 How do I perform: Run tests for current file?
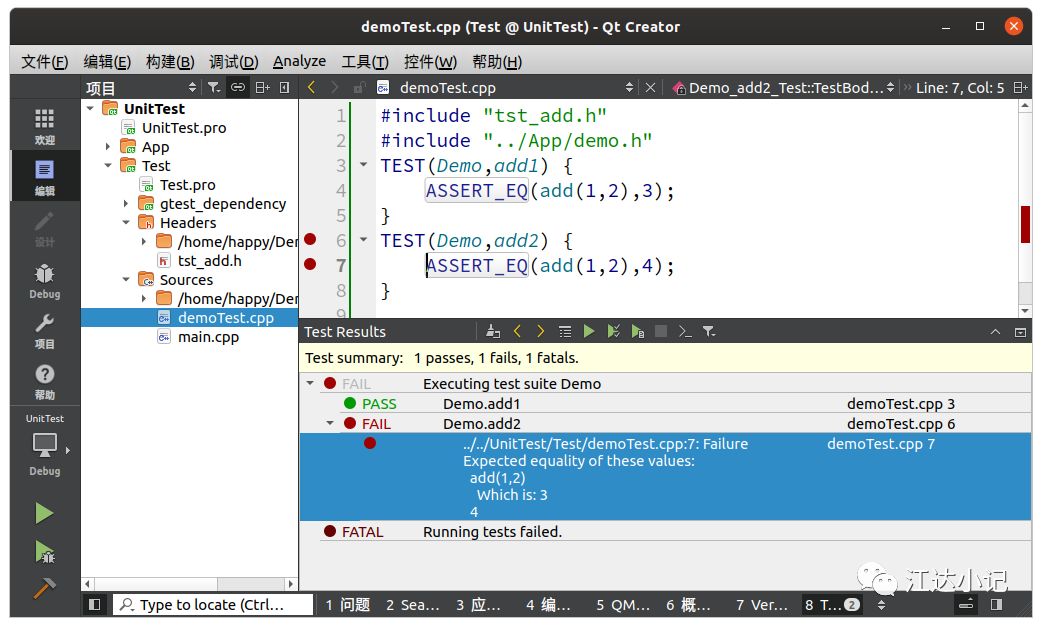point(637,331)
